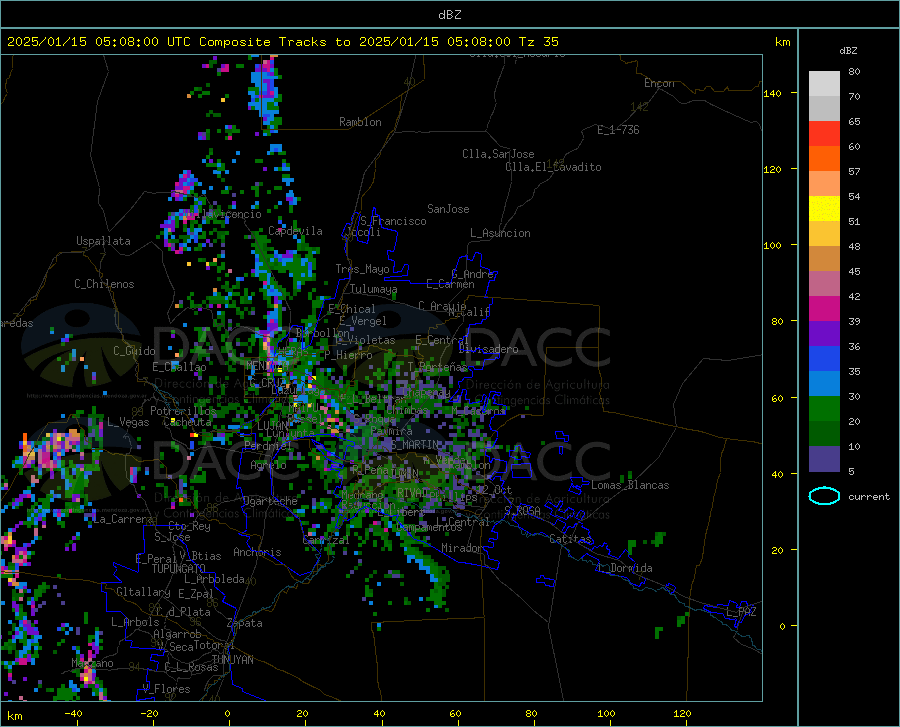
Task: Click the cyan 'current' ellipse legend icon
Action: point(824,496)
